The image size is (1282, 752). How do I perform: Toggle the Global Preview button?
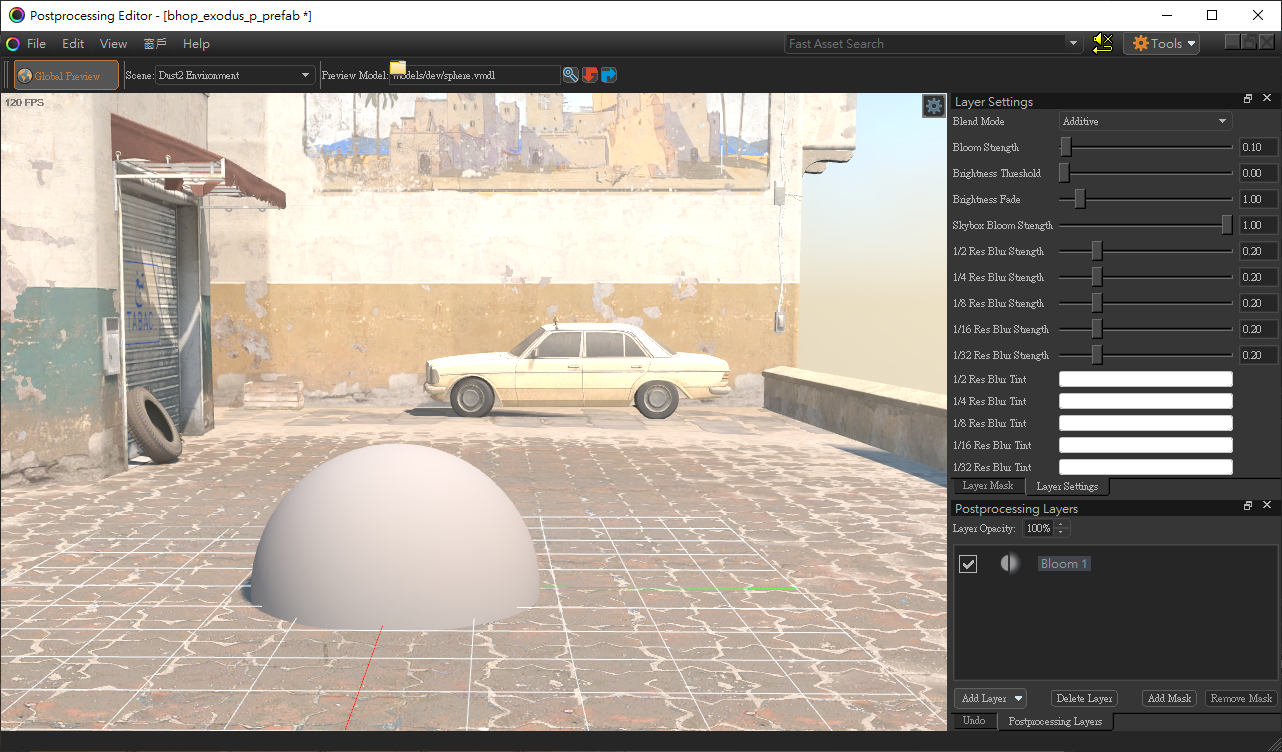pyautogui.click(x=66, y=75)
